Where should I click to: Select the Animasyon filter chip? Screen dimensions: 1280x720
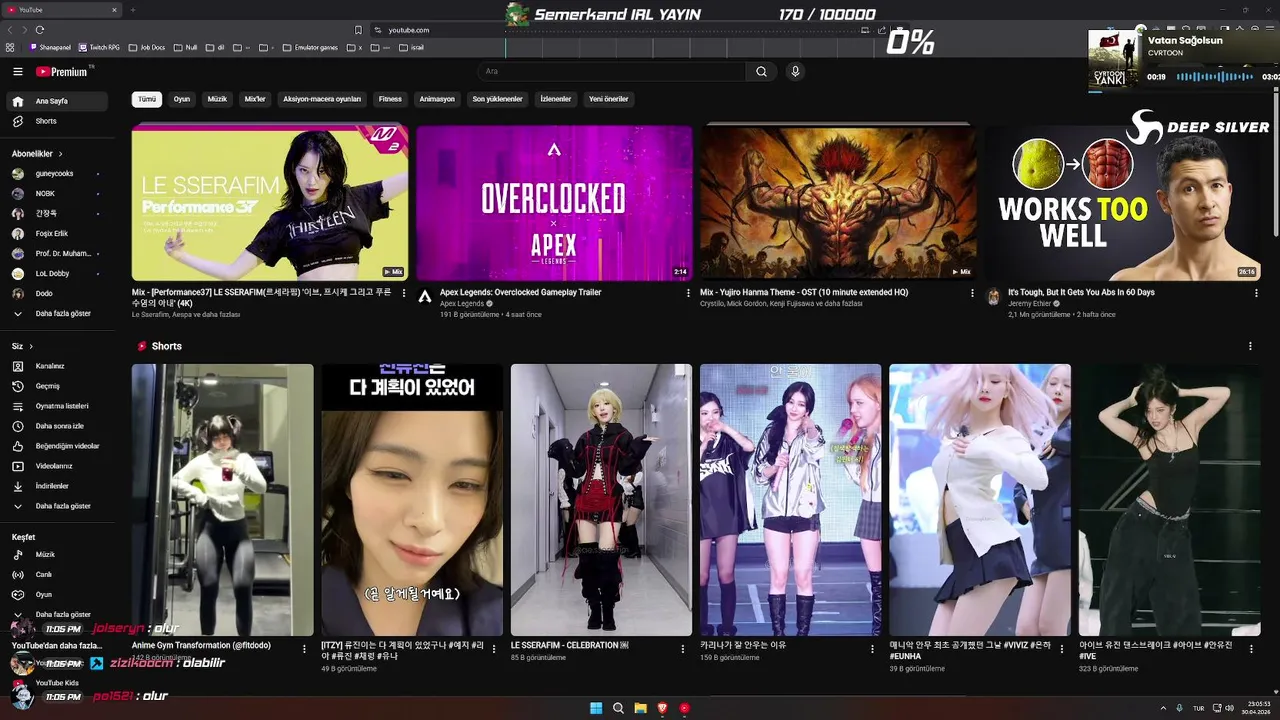437,99
